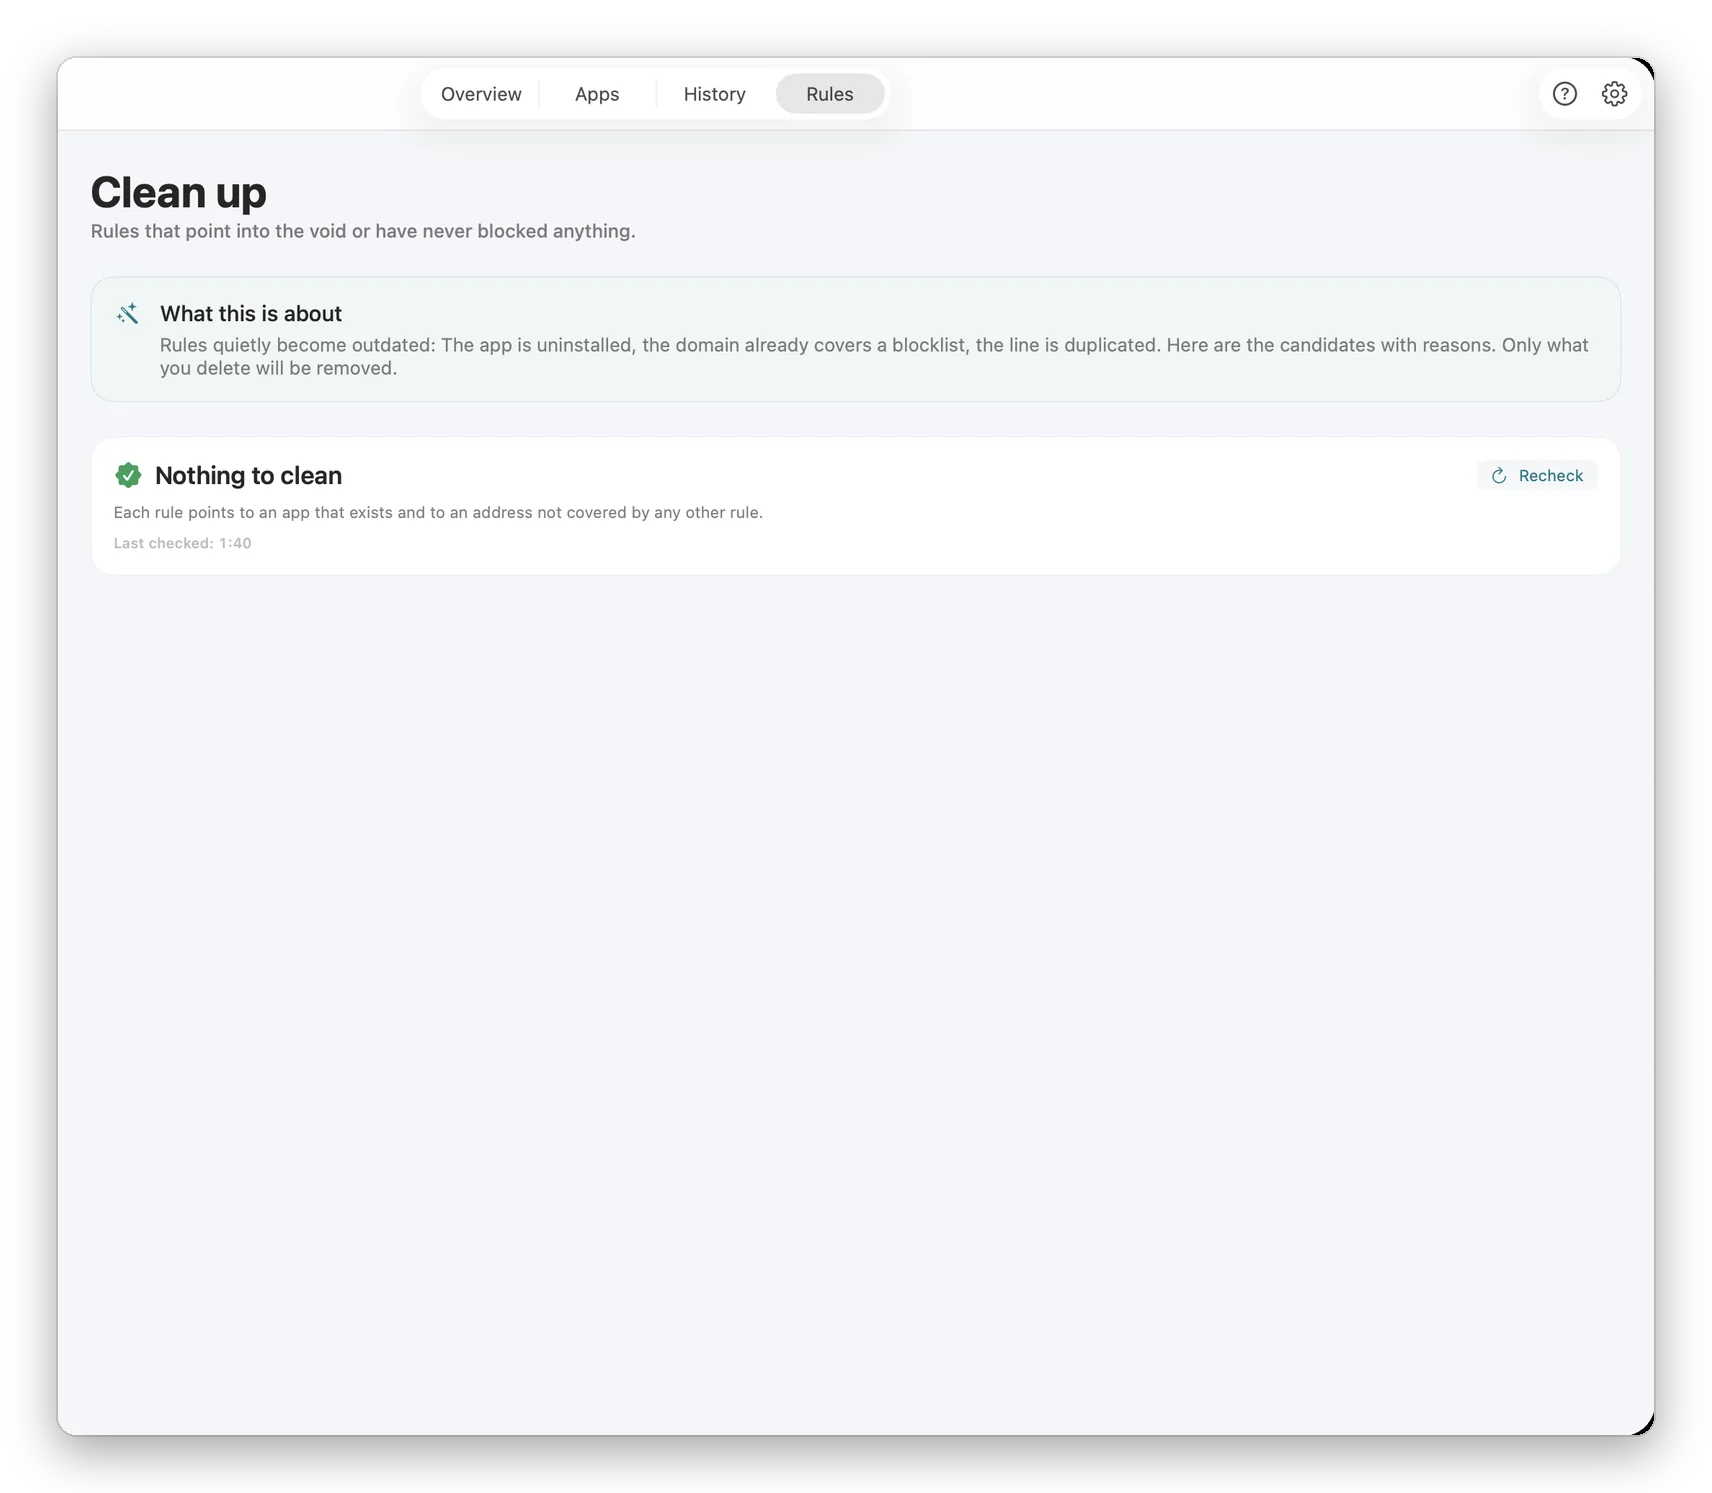Click the 'Each rule points to an app' text
Image resolution: width=1712 pixels, height=1493 pixels.
tap(438, 512)
